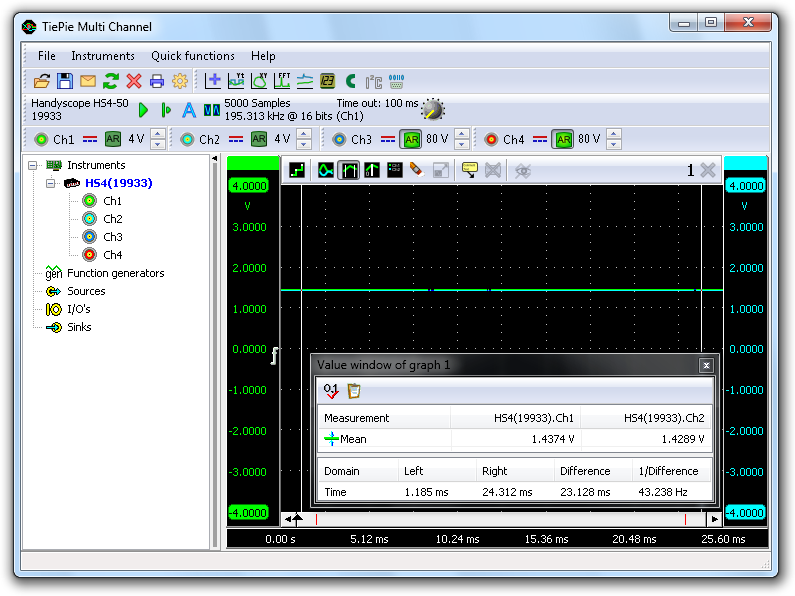Run auto setup with the blue A icon

point(189,109)
